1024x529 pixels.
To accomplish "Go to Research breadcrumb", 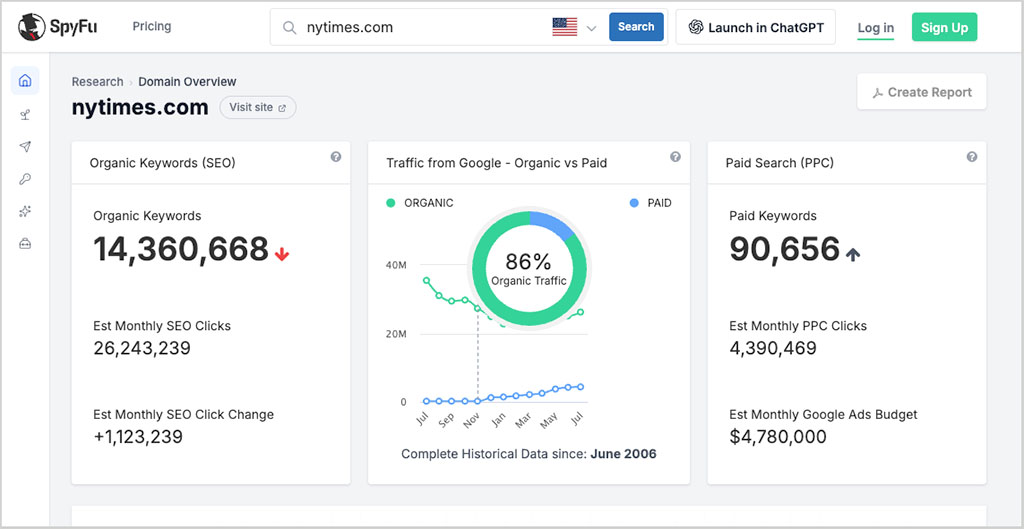I will [x=97, y=82].
